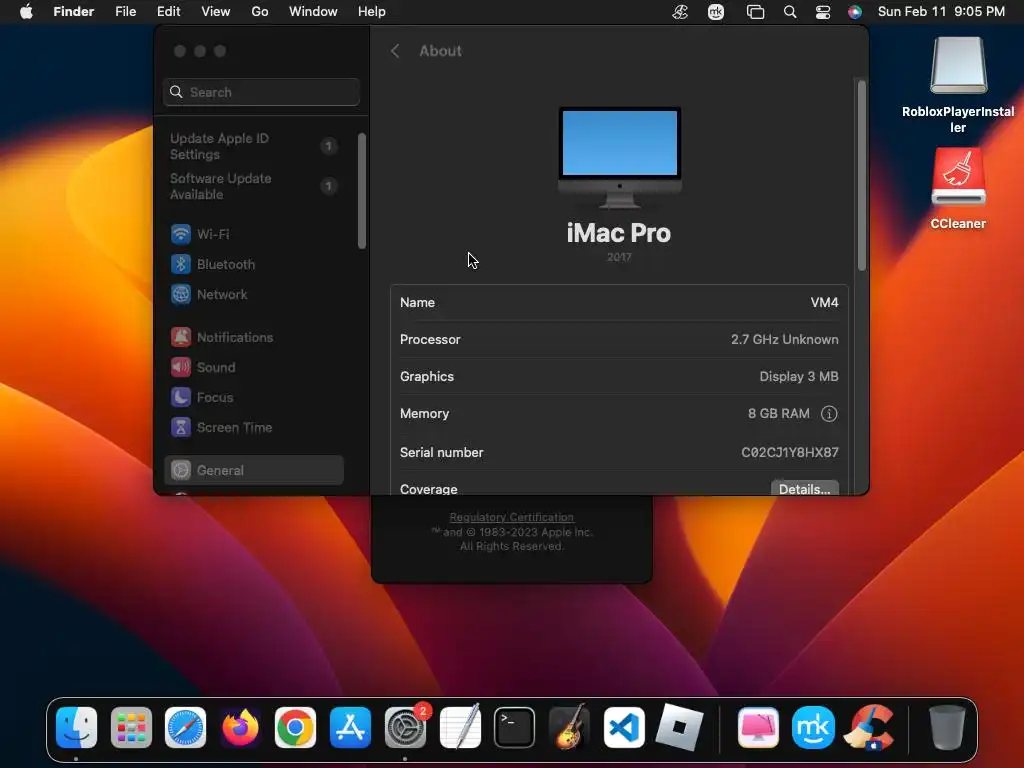Click the iMac Pro image
Screen dimensions: 1024x768
click(x=620, y=157)
